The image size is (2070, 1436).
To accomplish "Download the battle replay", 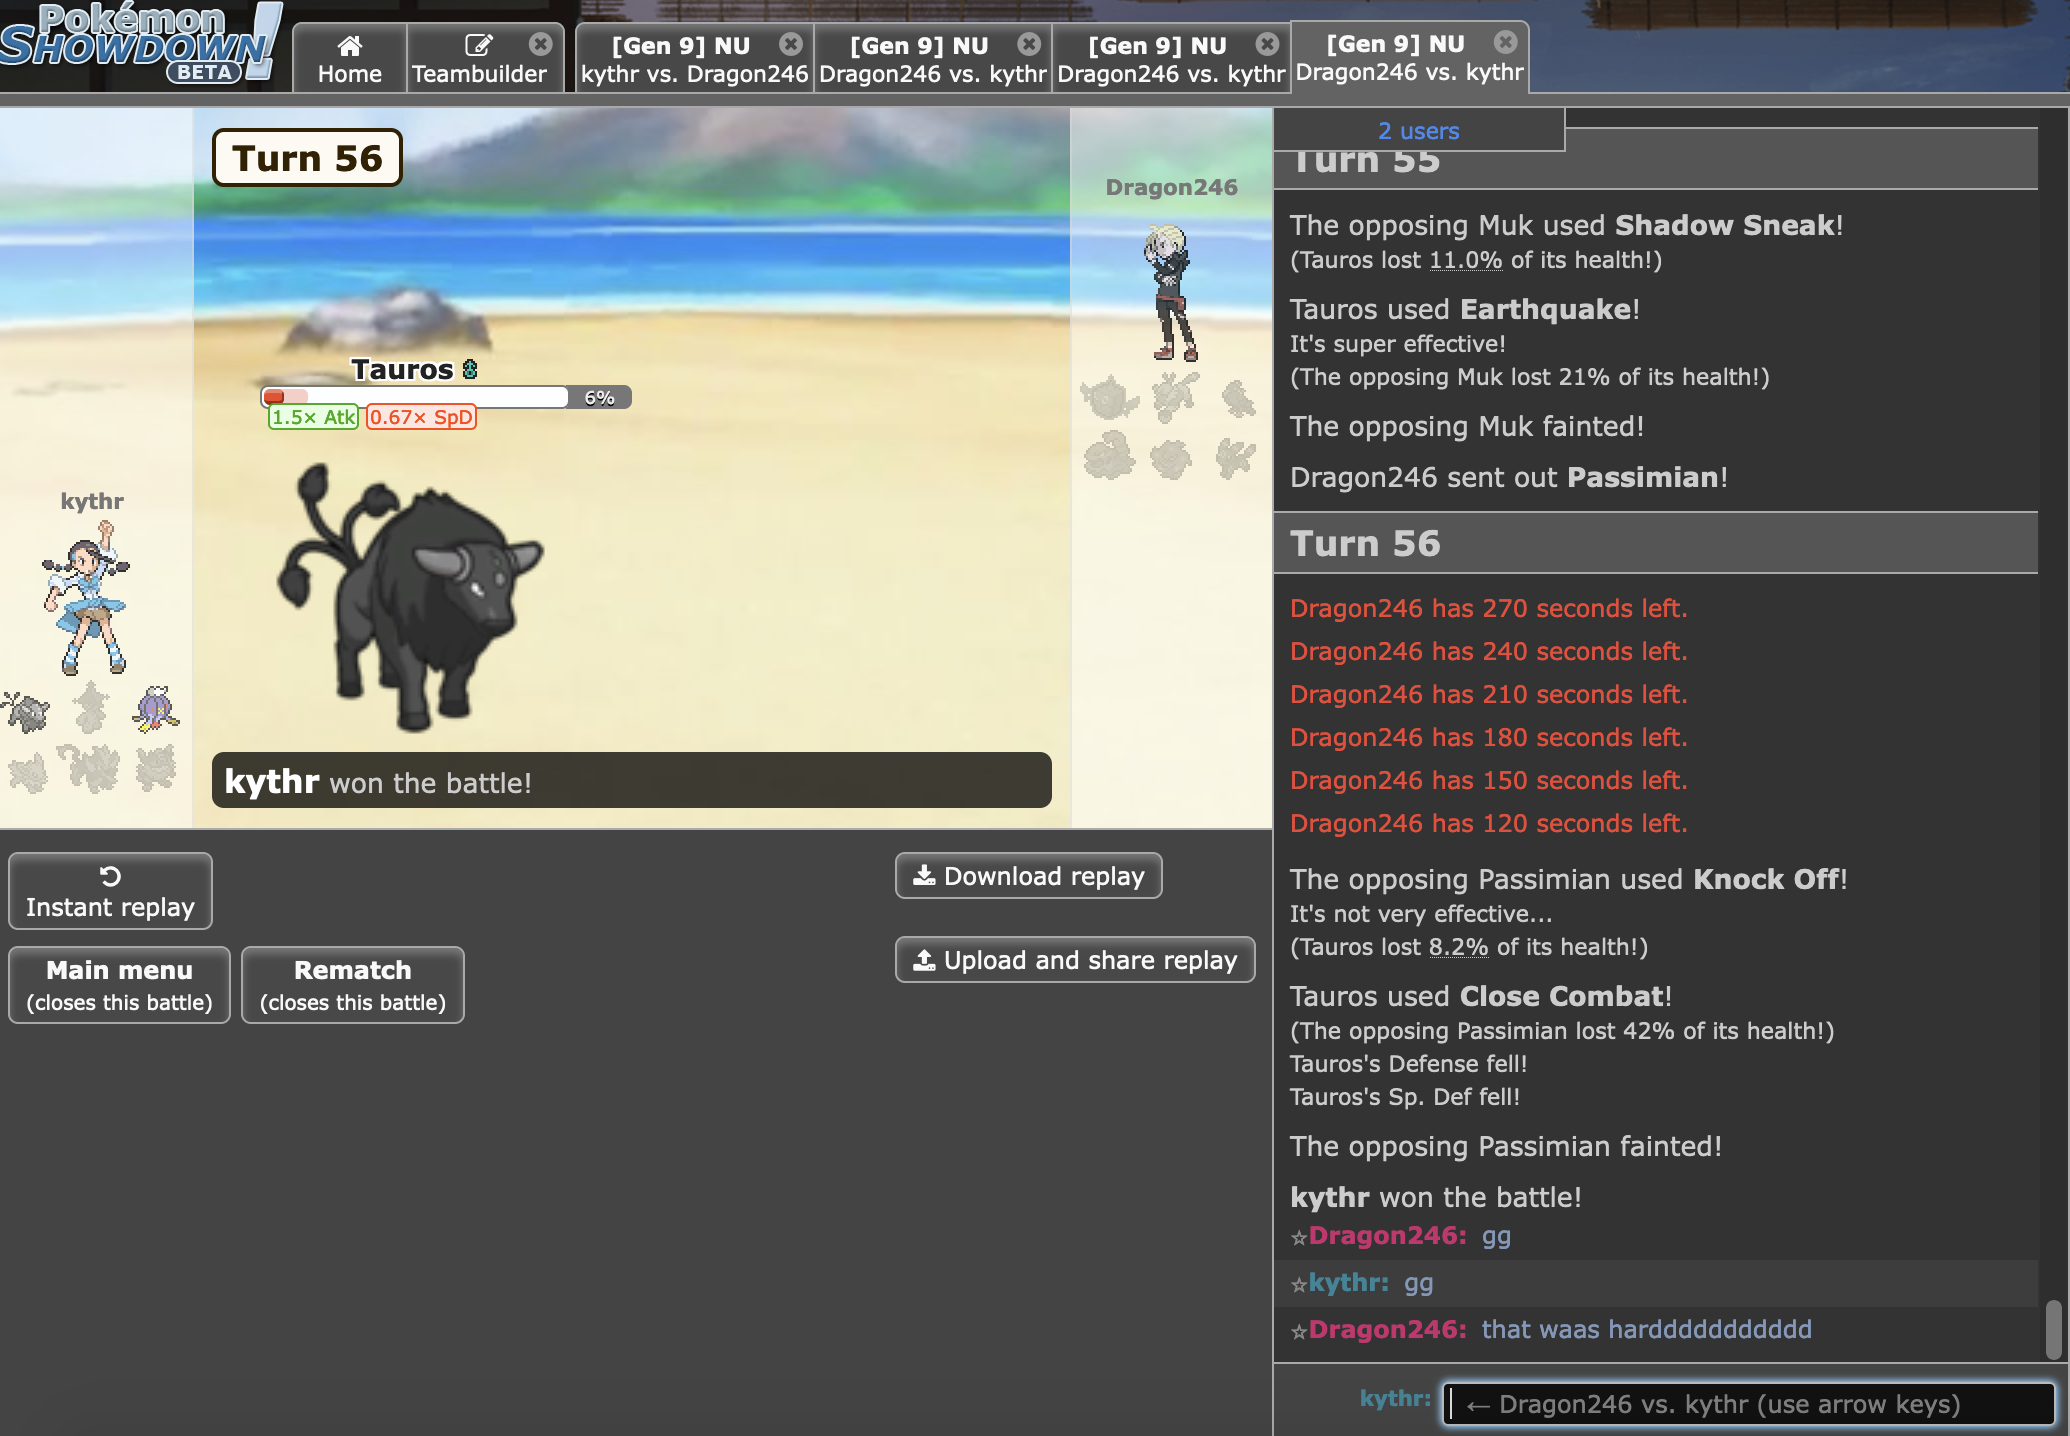I will pyautogui.click(x=1028, y=876).
